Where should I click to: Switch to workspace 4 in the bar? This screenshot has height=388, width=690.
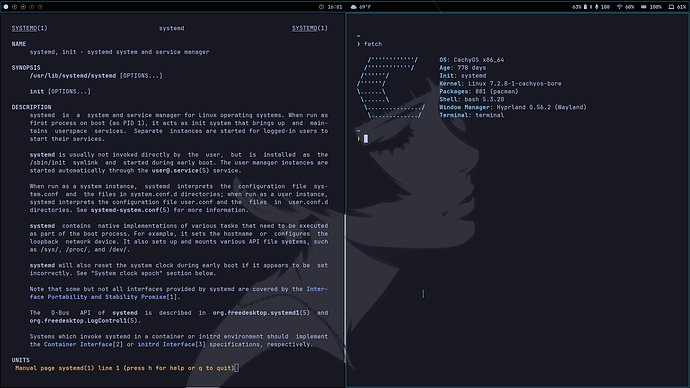(32, 7)
